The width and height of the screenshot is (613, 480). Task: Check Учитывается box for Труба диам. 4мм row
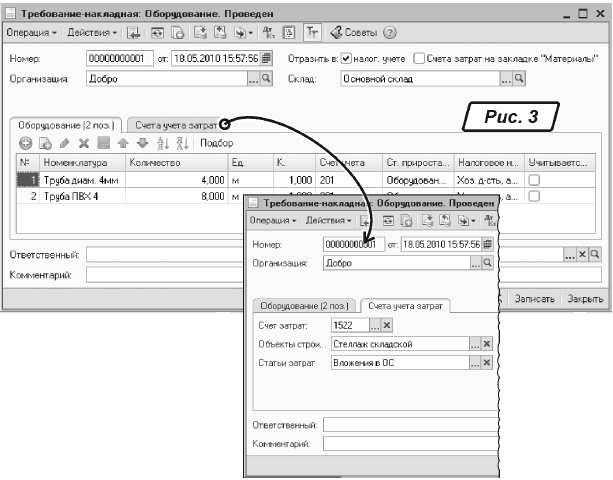[x=534, y=179]
